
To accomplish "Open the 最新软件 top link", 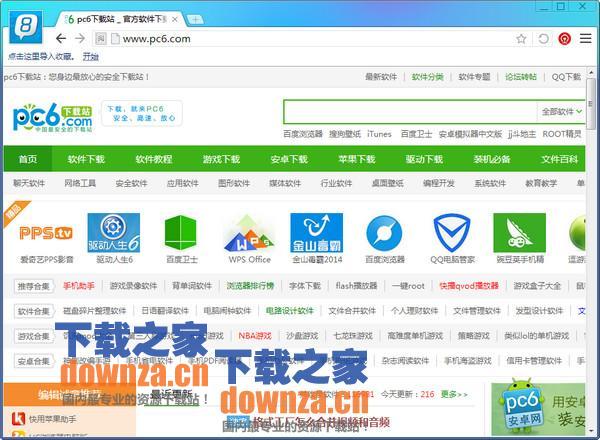I will (x=381, y=77).
